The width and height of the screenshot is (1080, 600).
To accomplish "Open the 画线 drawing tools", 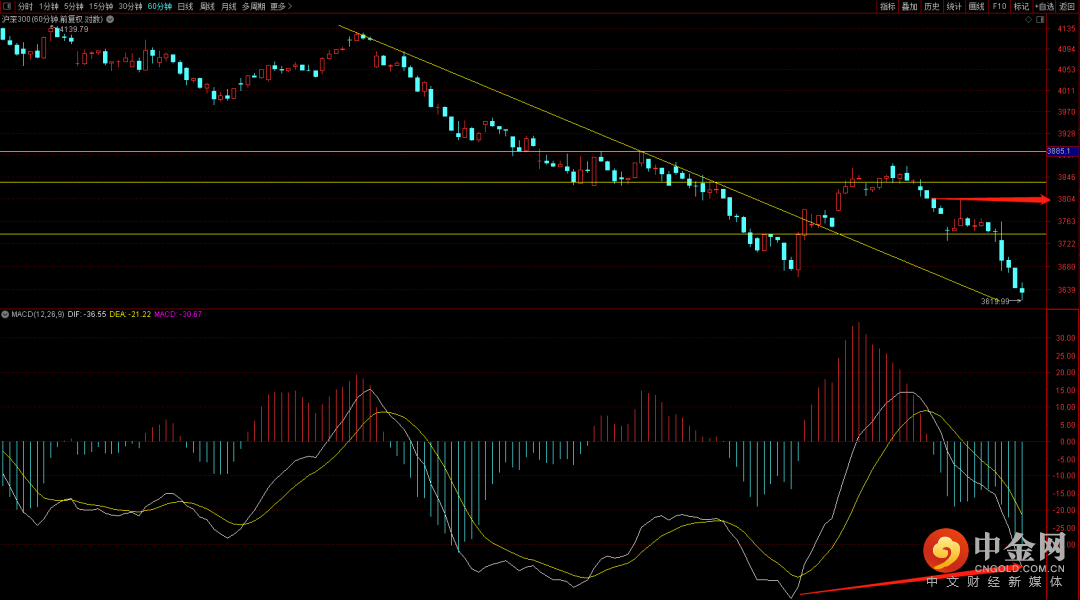I will [977, 6].
